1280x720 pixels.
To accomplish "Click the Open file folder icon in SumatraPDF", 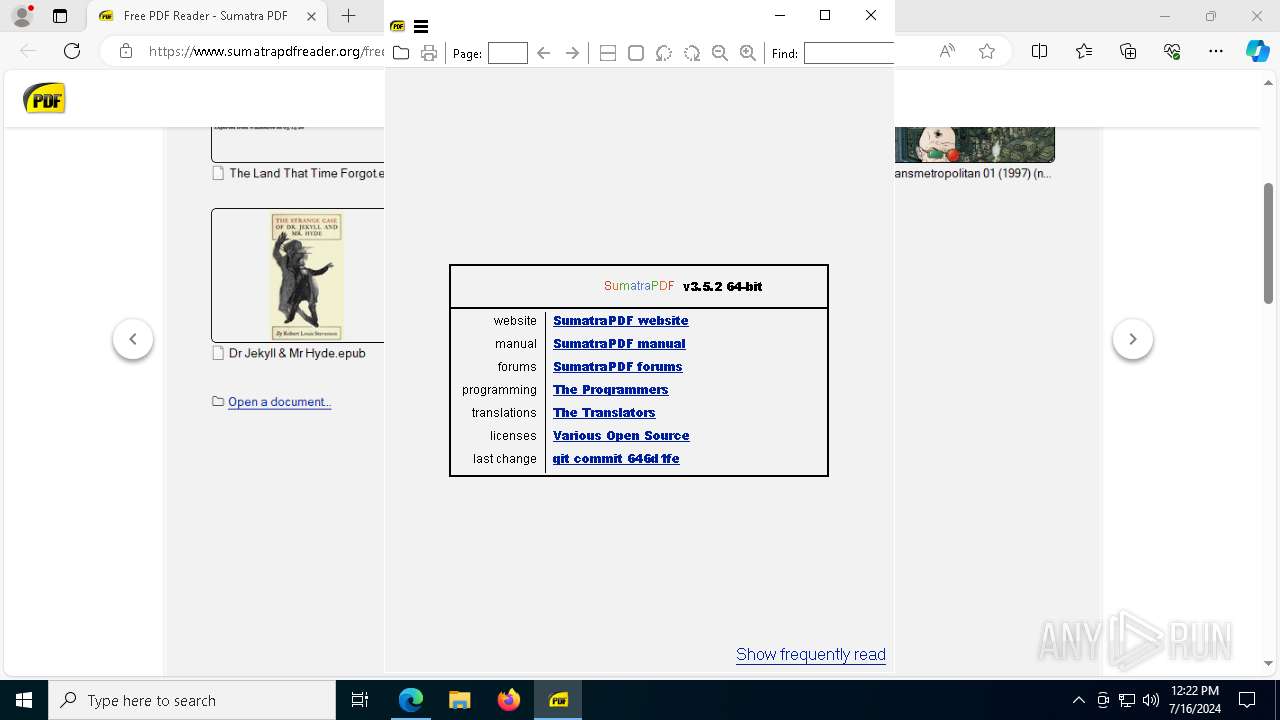I will pos(401,53).
